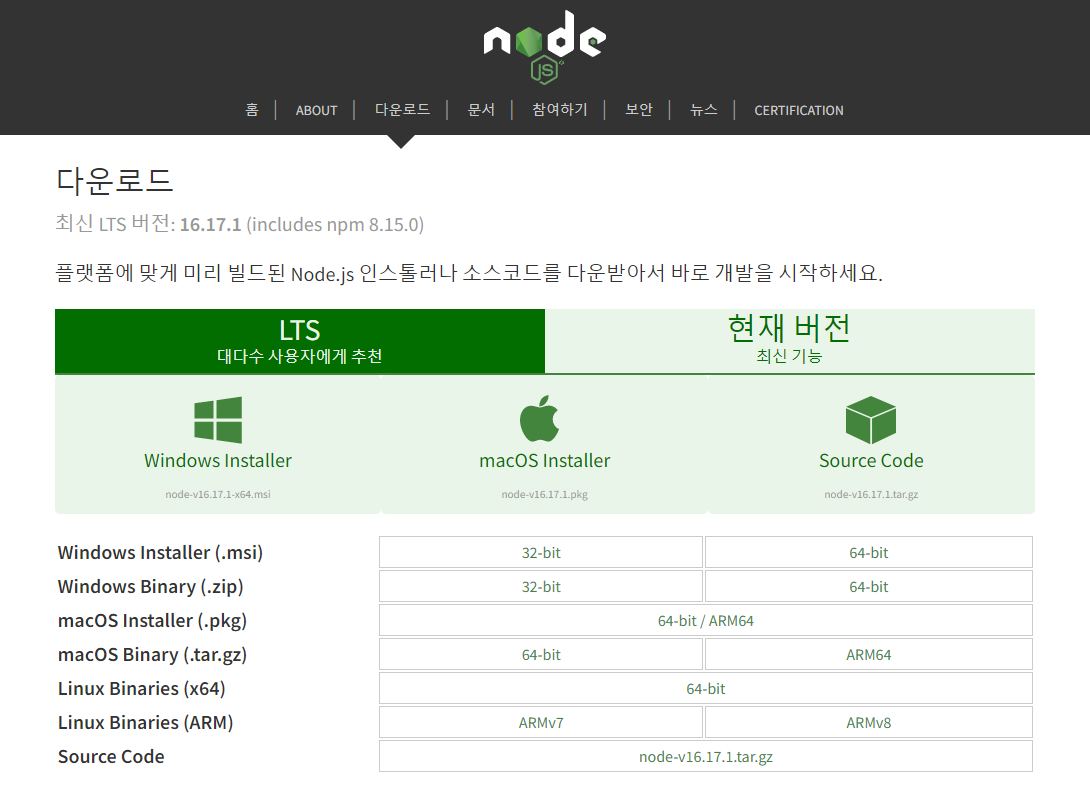Image resolution: width=1090 pixels, height=789 pixels.
Task: Click the macOS Installer title link
Action: point(544,460)
